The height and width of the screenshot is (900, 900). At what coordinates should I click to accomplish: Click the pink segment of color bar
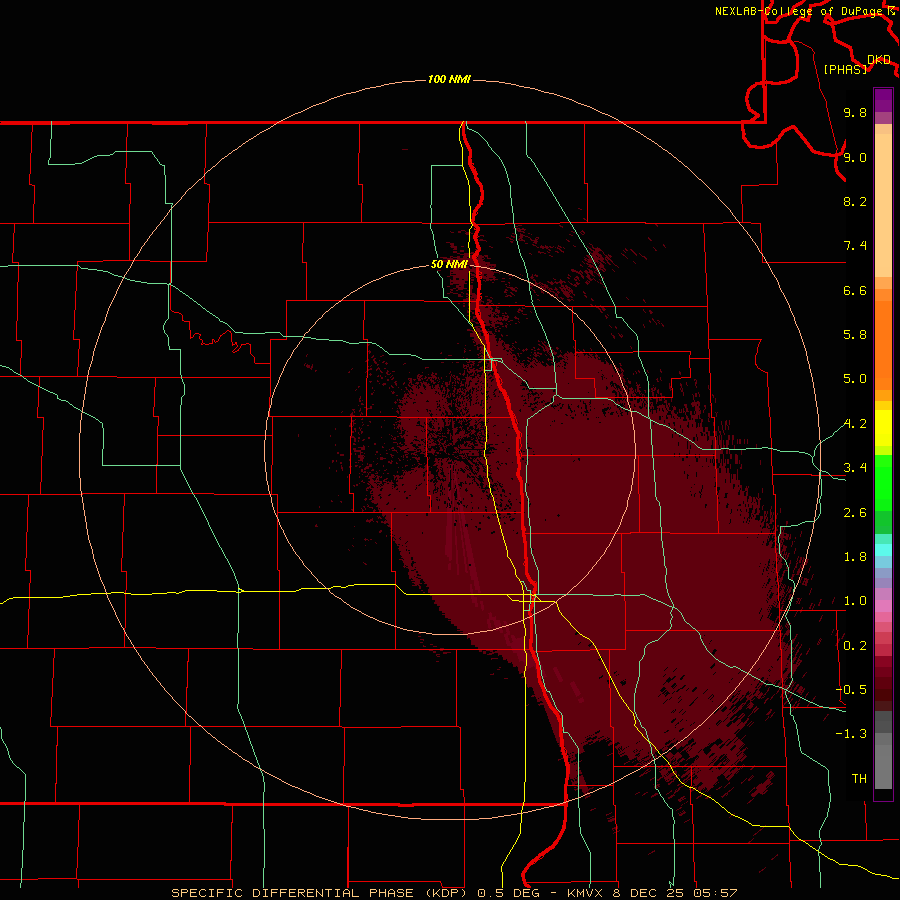883,606
